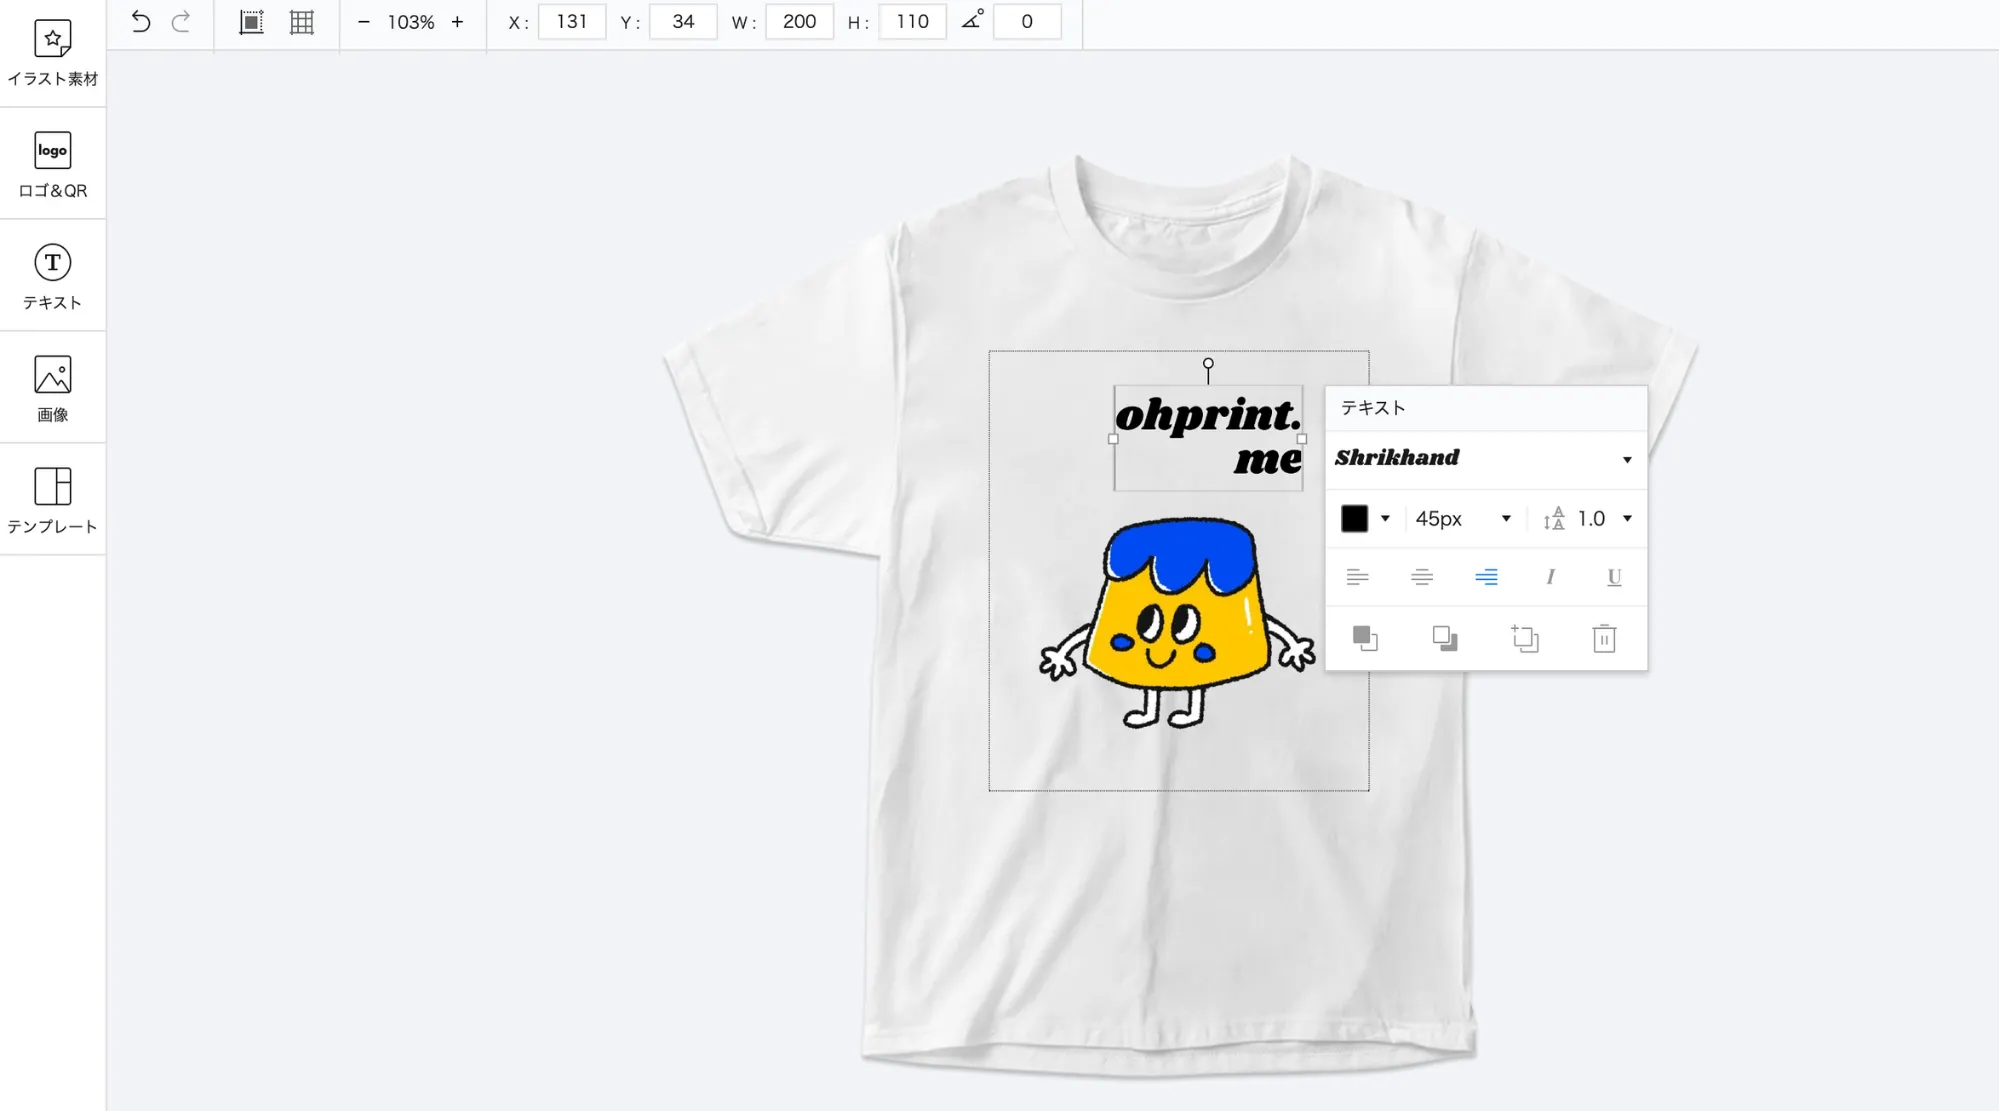Zoom out with the minus button

coord(364,22)
